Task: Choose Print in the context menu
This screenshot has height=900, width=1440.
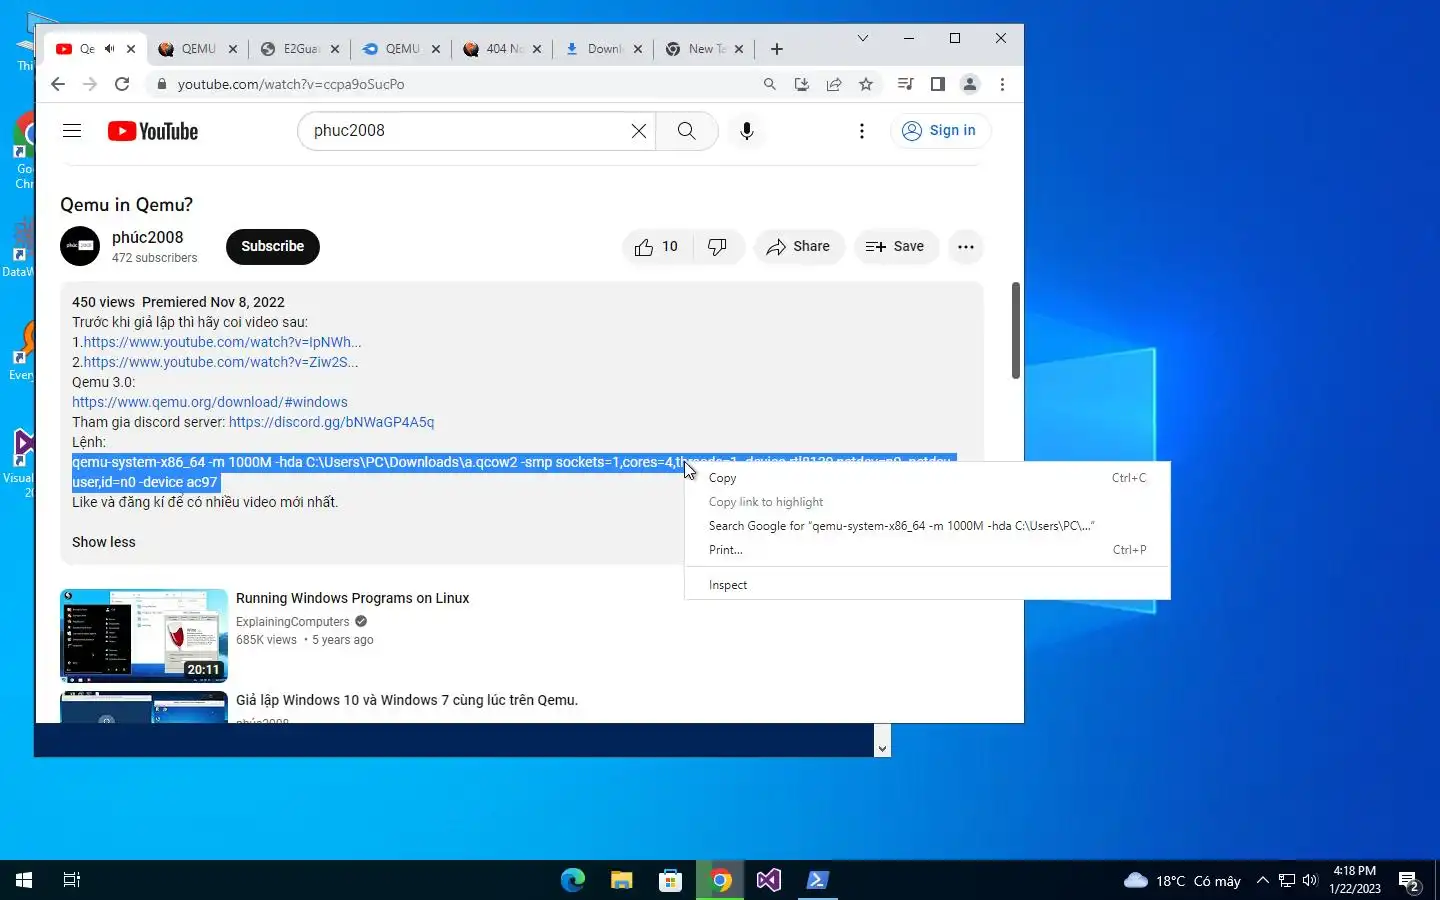Action: (x=927, y=550)
